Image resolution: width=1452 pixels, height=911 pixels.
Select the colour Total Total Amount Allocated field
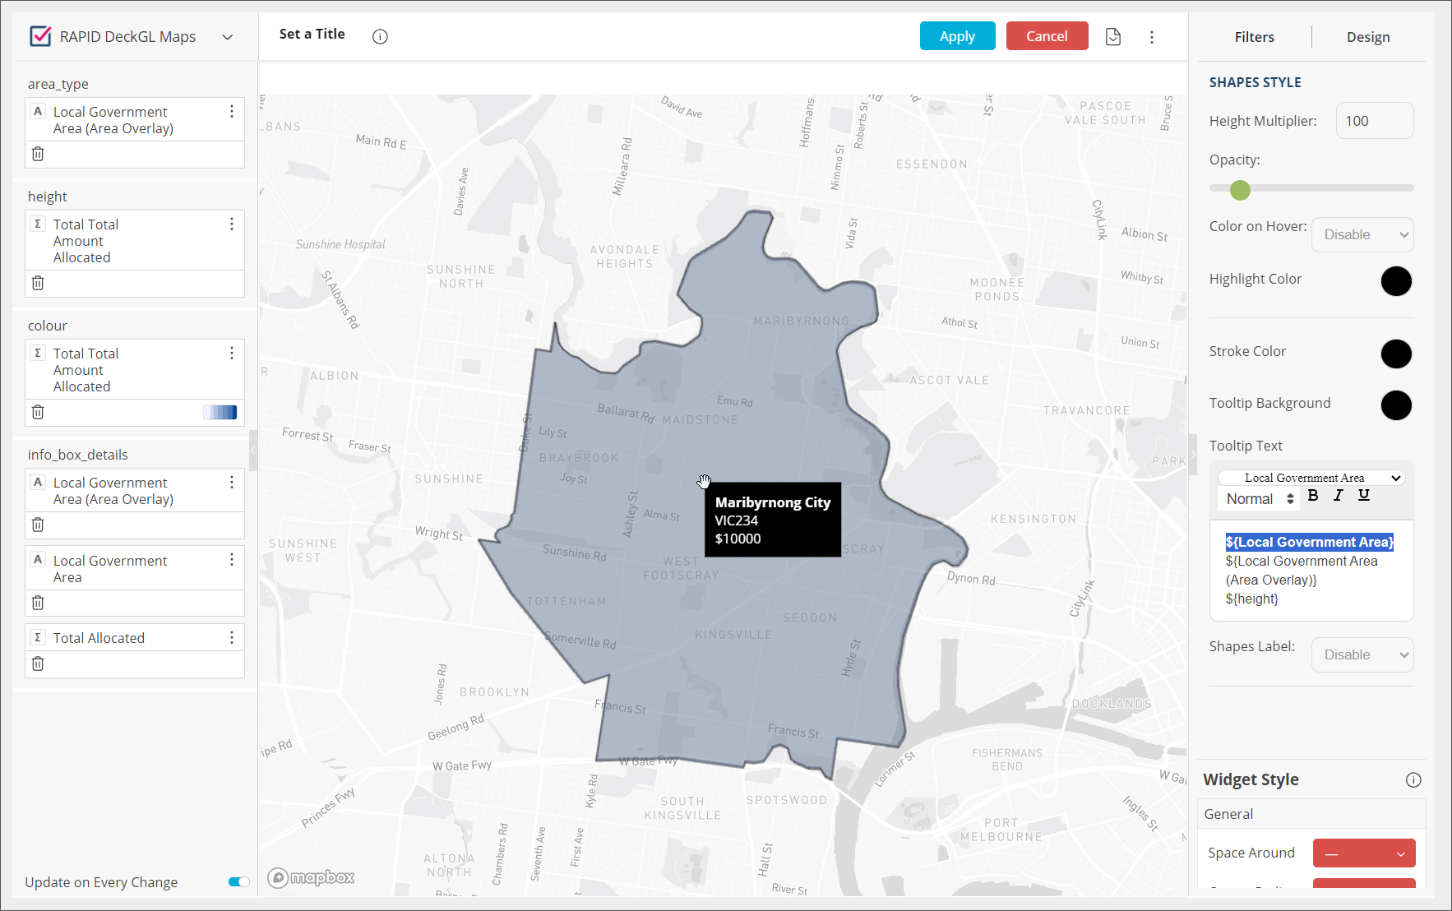(x=86, y=370)
